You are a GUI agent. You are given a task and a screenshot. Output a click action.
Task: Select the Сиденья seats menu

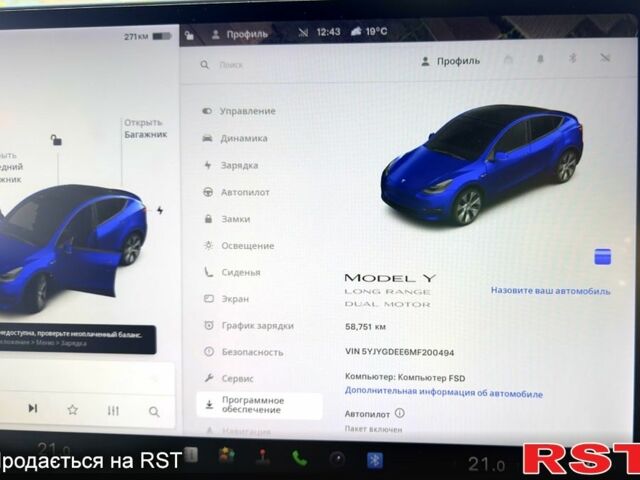pos(231,272)
